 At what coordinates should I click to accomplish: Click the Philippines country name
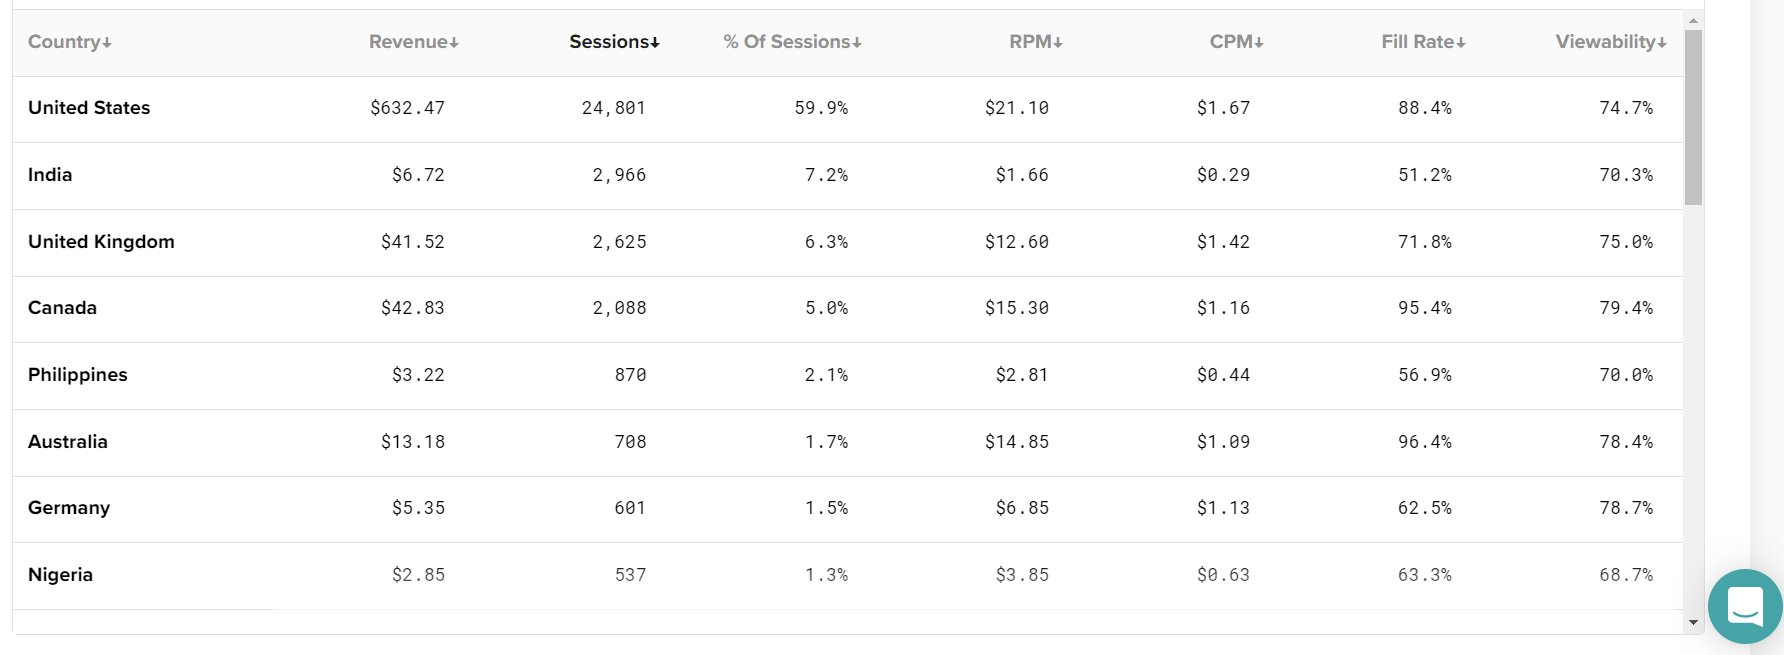(x=78, y=375)
